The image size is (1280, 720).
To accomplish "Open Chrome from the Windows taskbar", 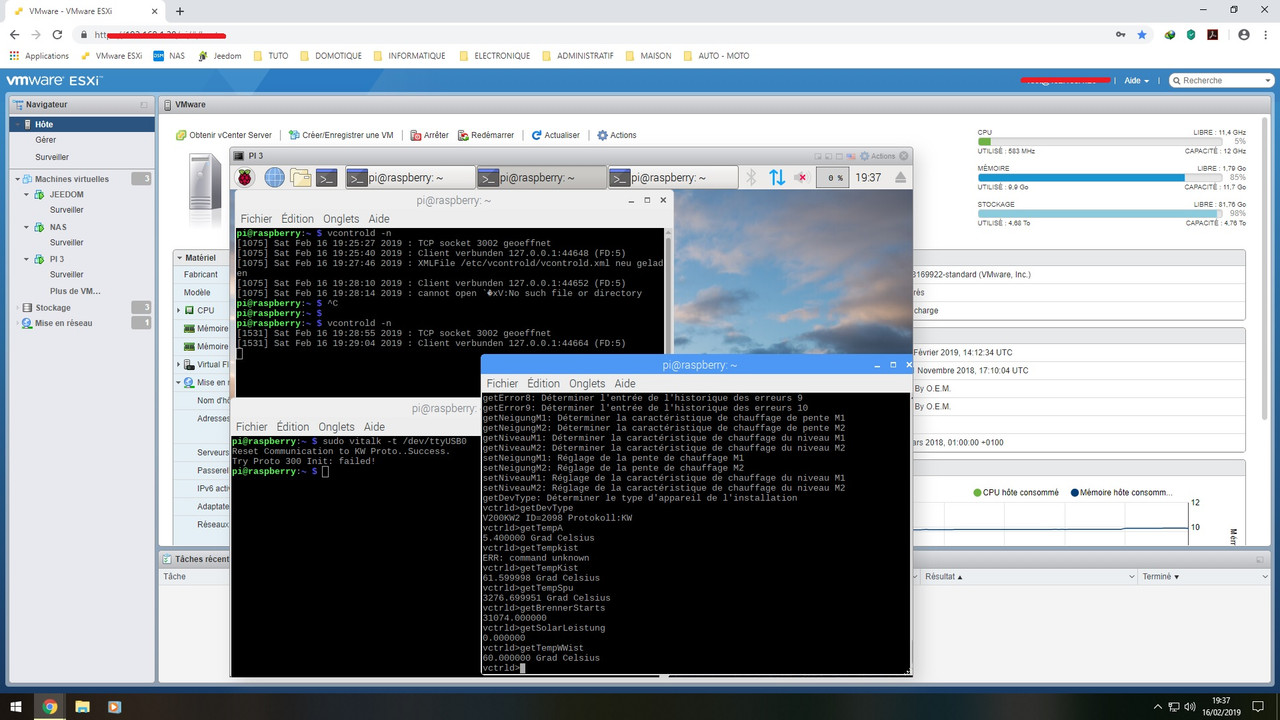I will (x=50, y=707).
